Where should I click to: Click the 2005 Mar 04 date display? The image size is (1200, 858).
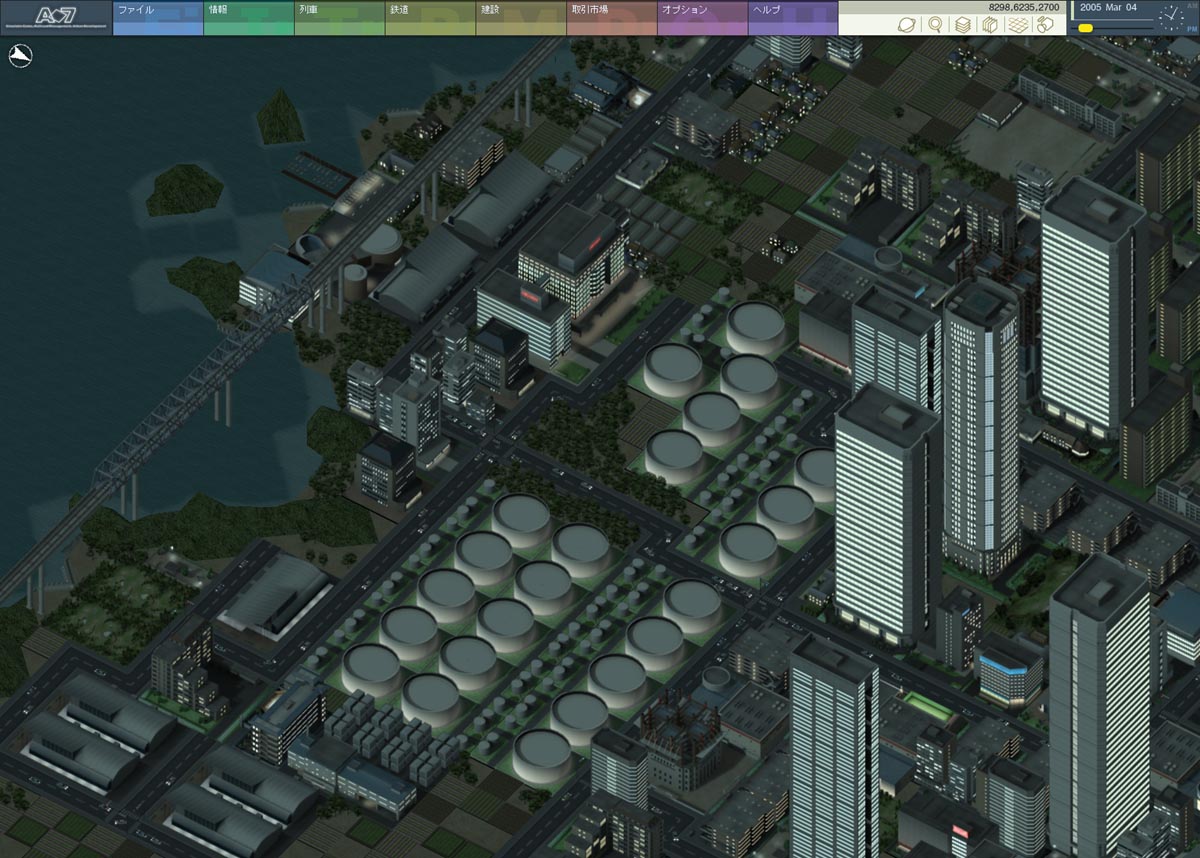coord(1108,8)
